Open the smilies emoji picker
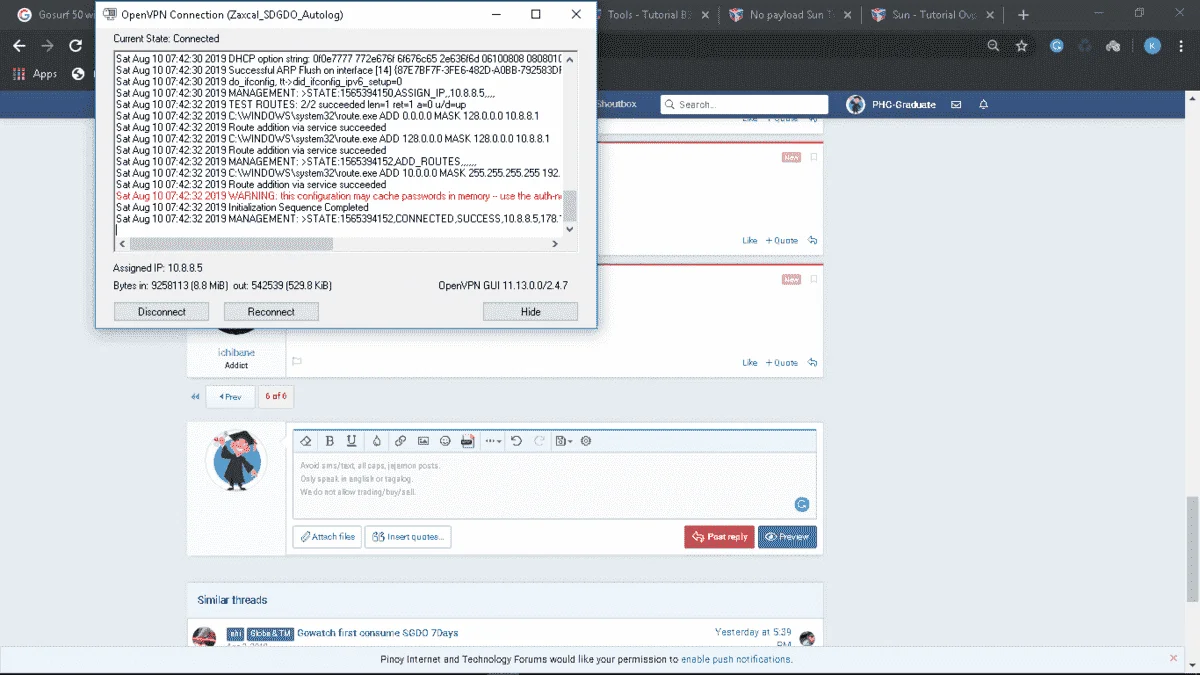Viewport: 1200px width, 675px height. tap(445, 441)
